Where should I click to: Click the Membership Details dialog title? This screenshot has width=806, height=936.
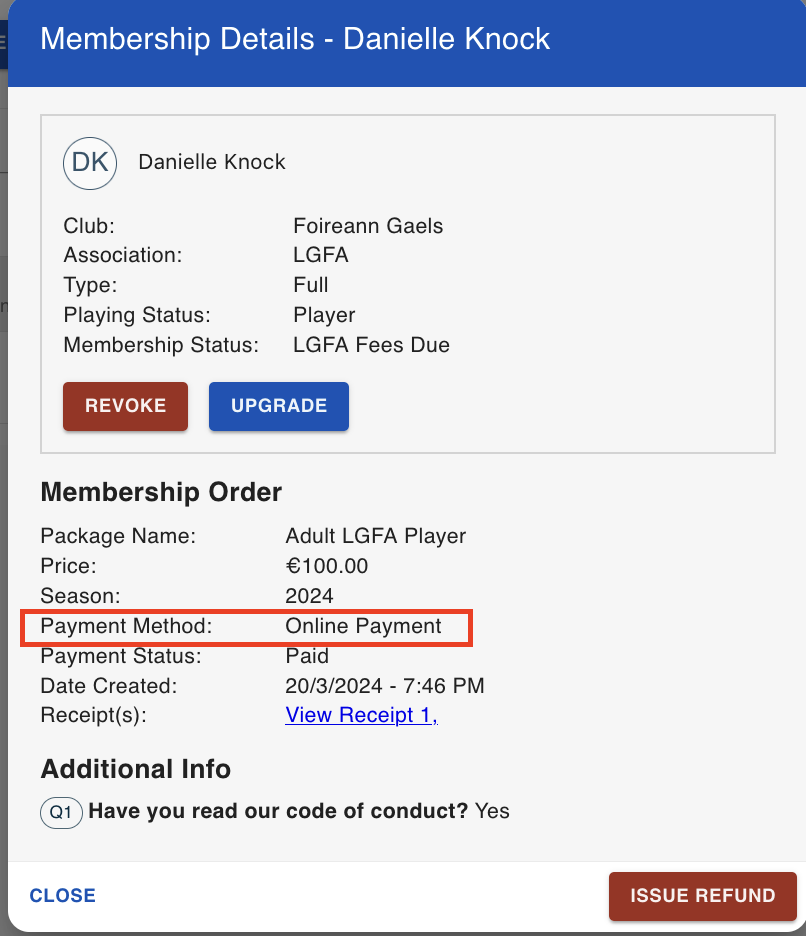[x=295, y=39]
